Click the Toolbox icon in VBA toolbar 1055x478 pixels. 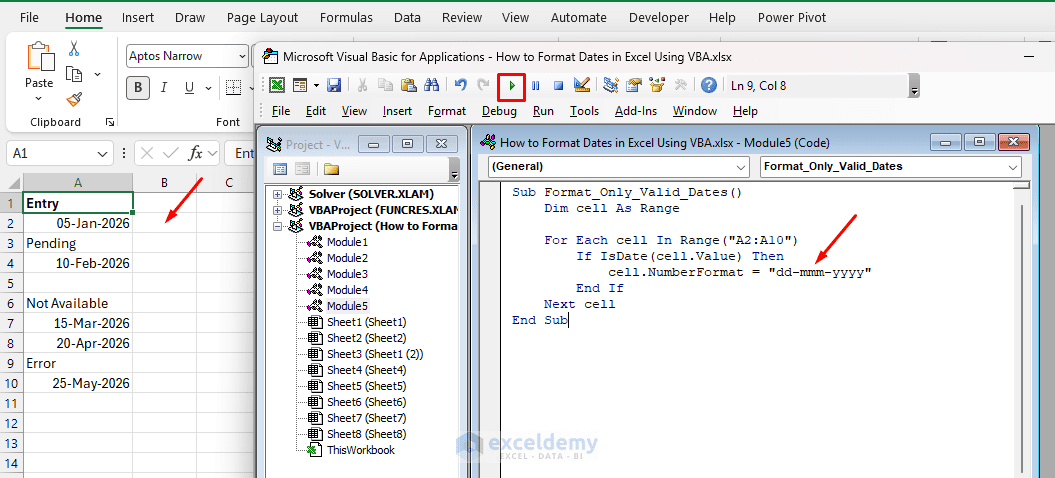click(x=680, y=86)
